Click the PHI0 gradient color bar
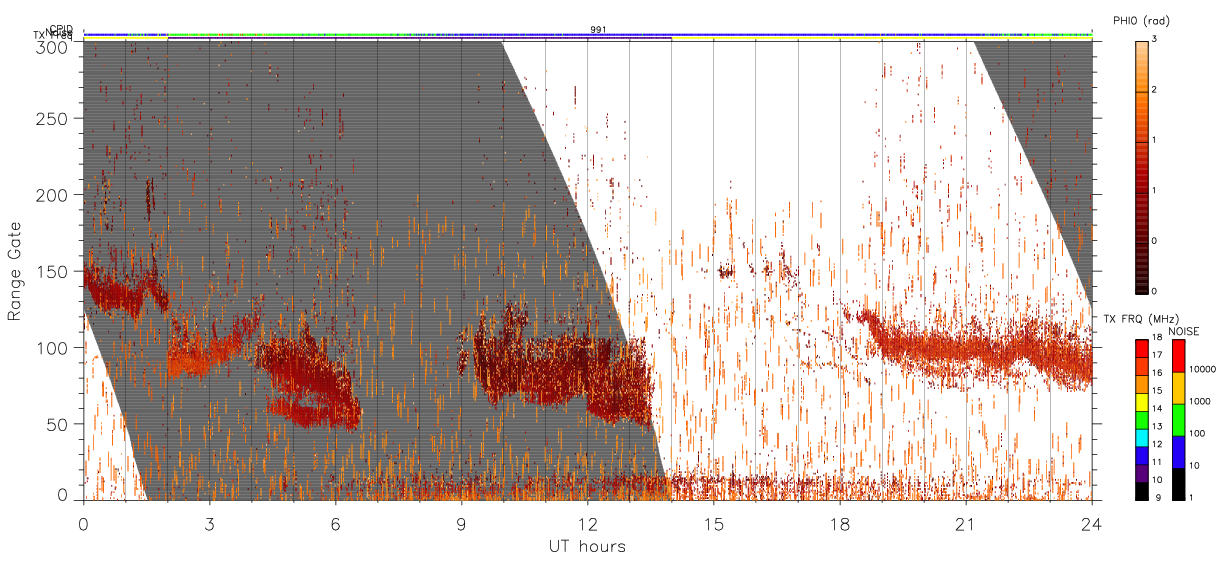Screen dimensions: 1228x567 pyautogui.click(x=1142, y=166)
